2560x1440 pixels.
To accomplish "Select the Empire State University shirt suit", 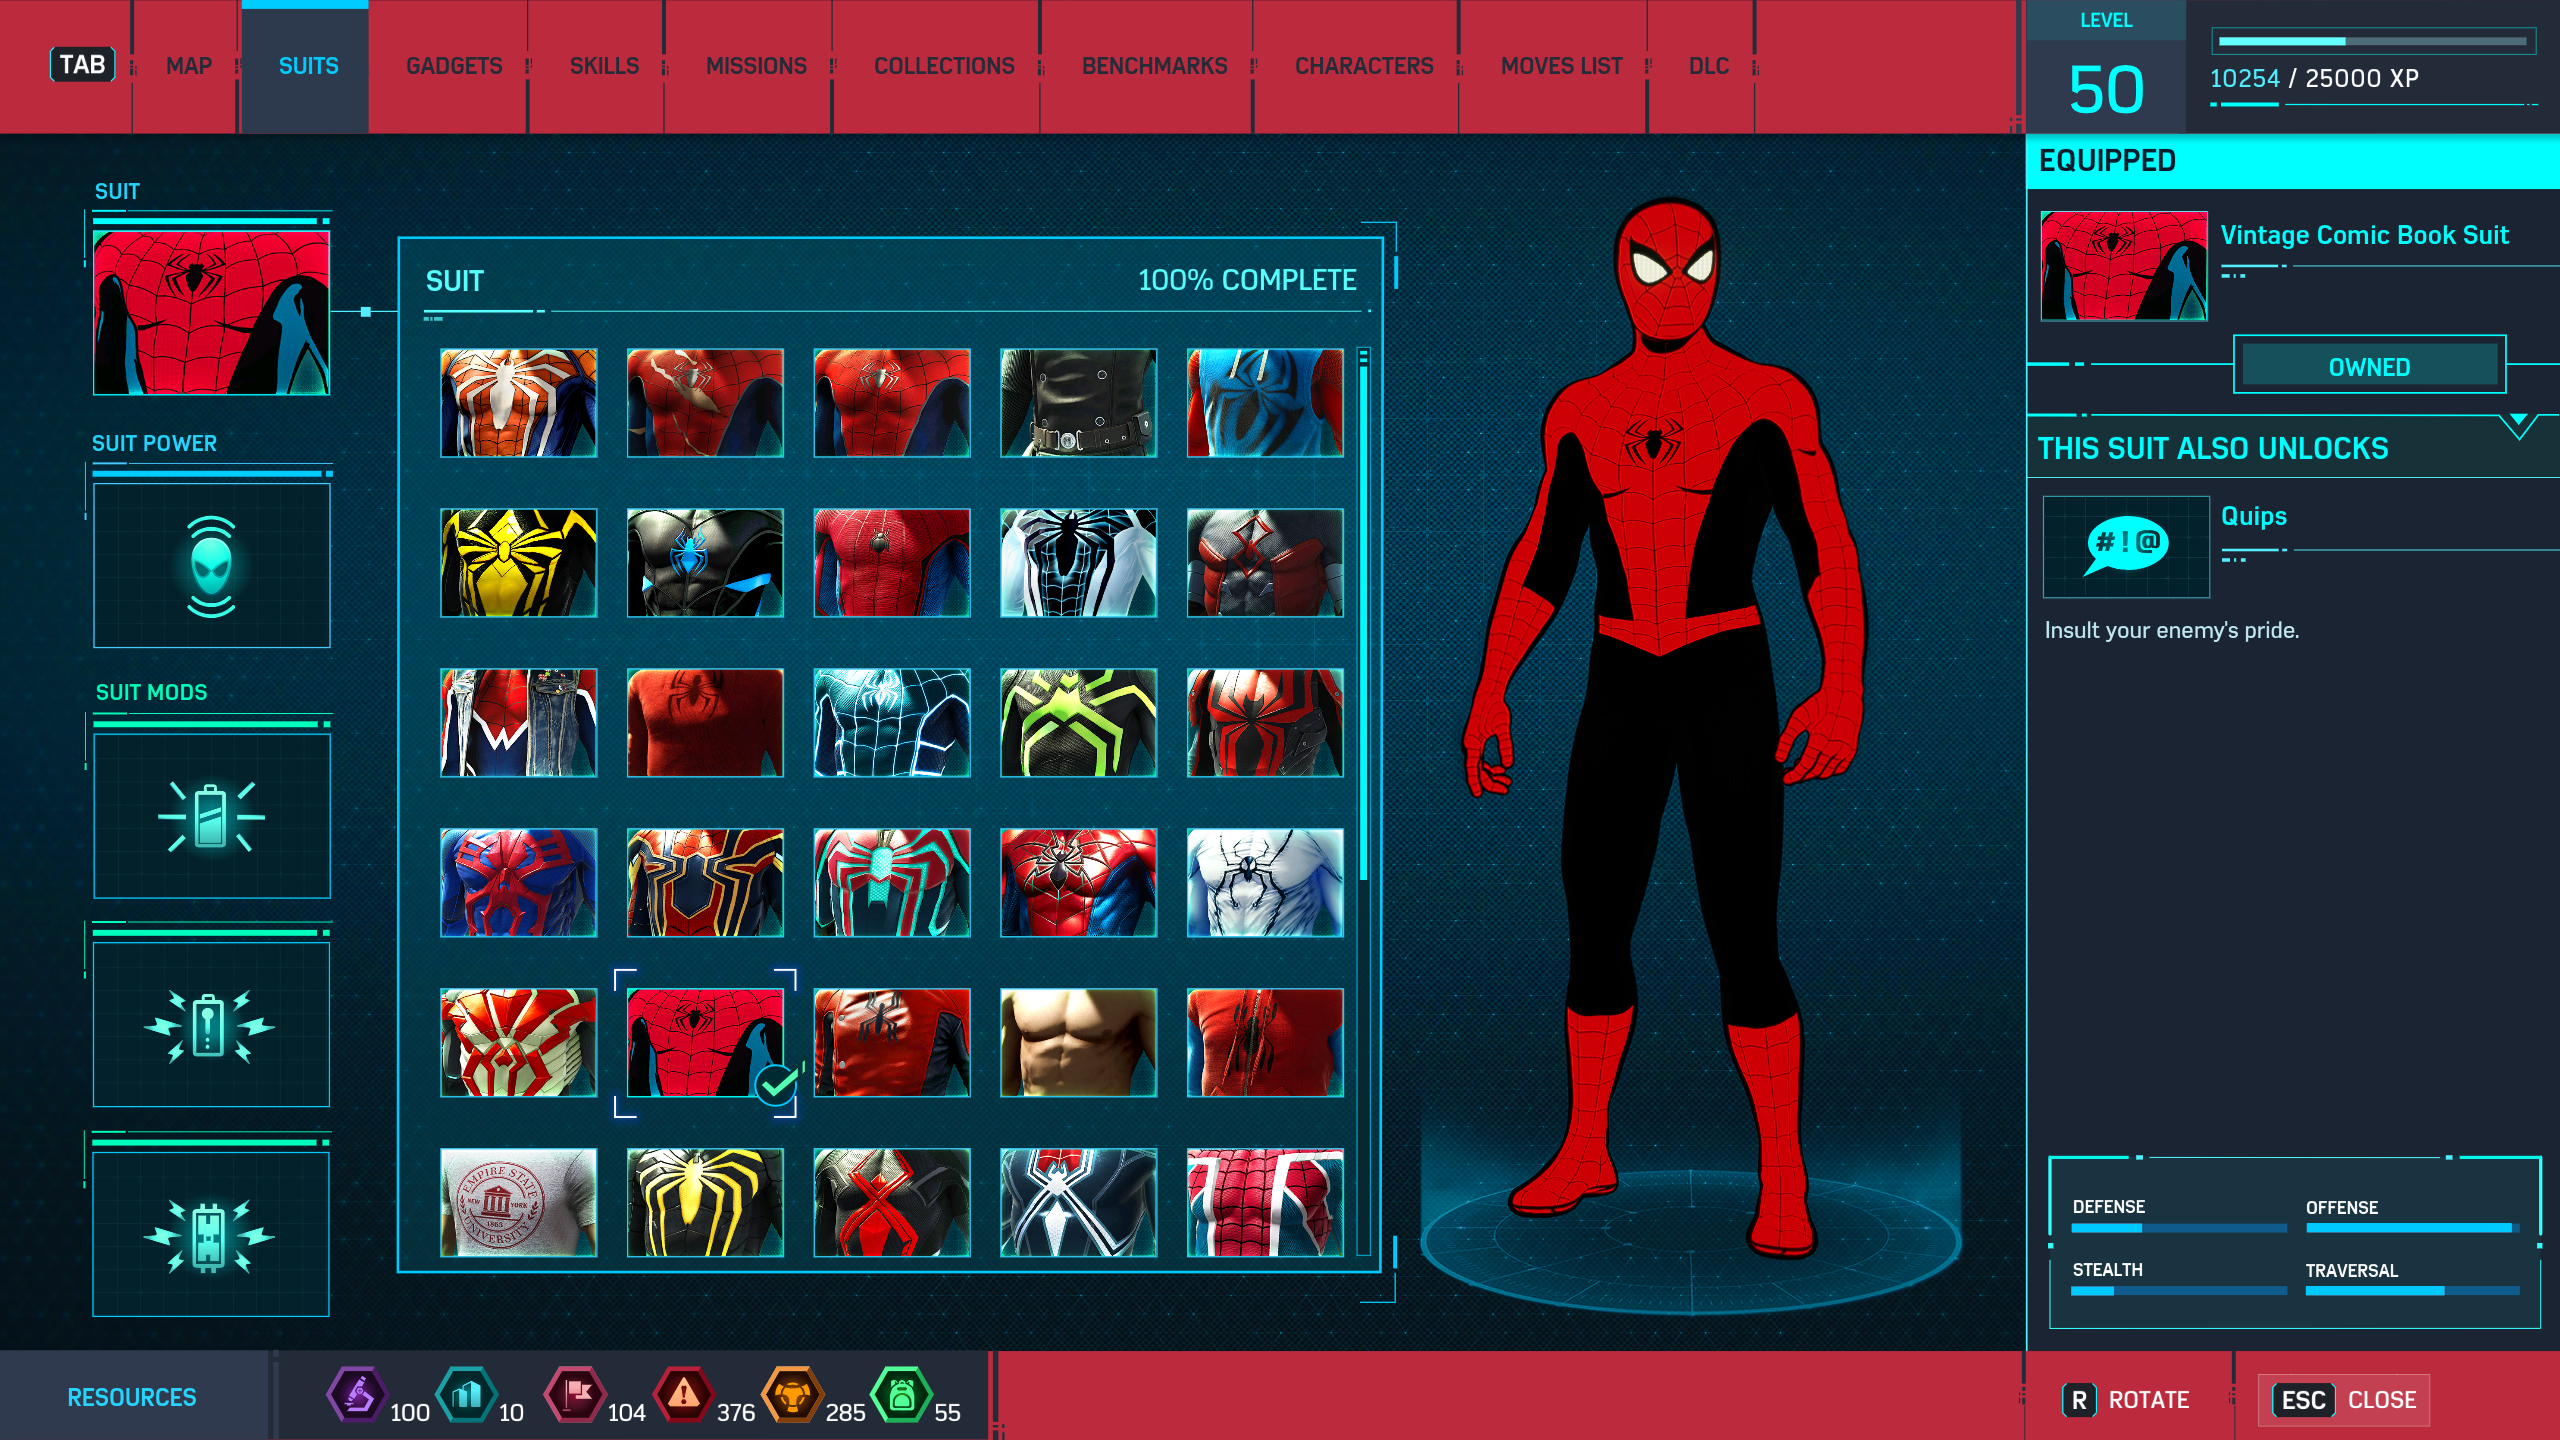I will (518, 1202).
